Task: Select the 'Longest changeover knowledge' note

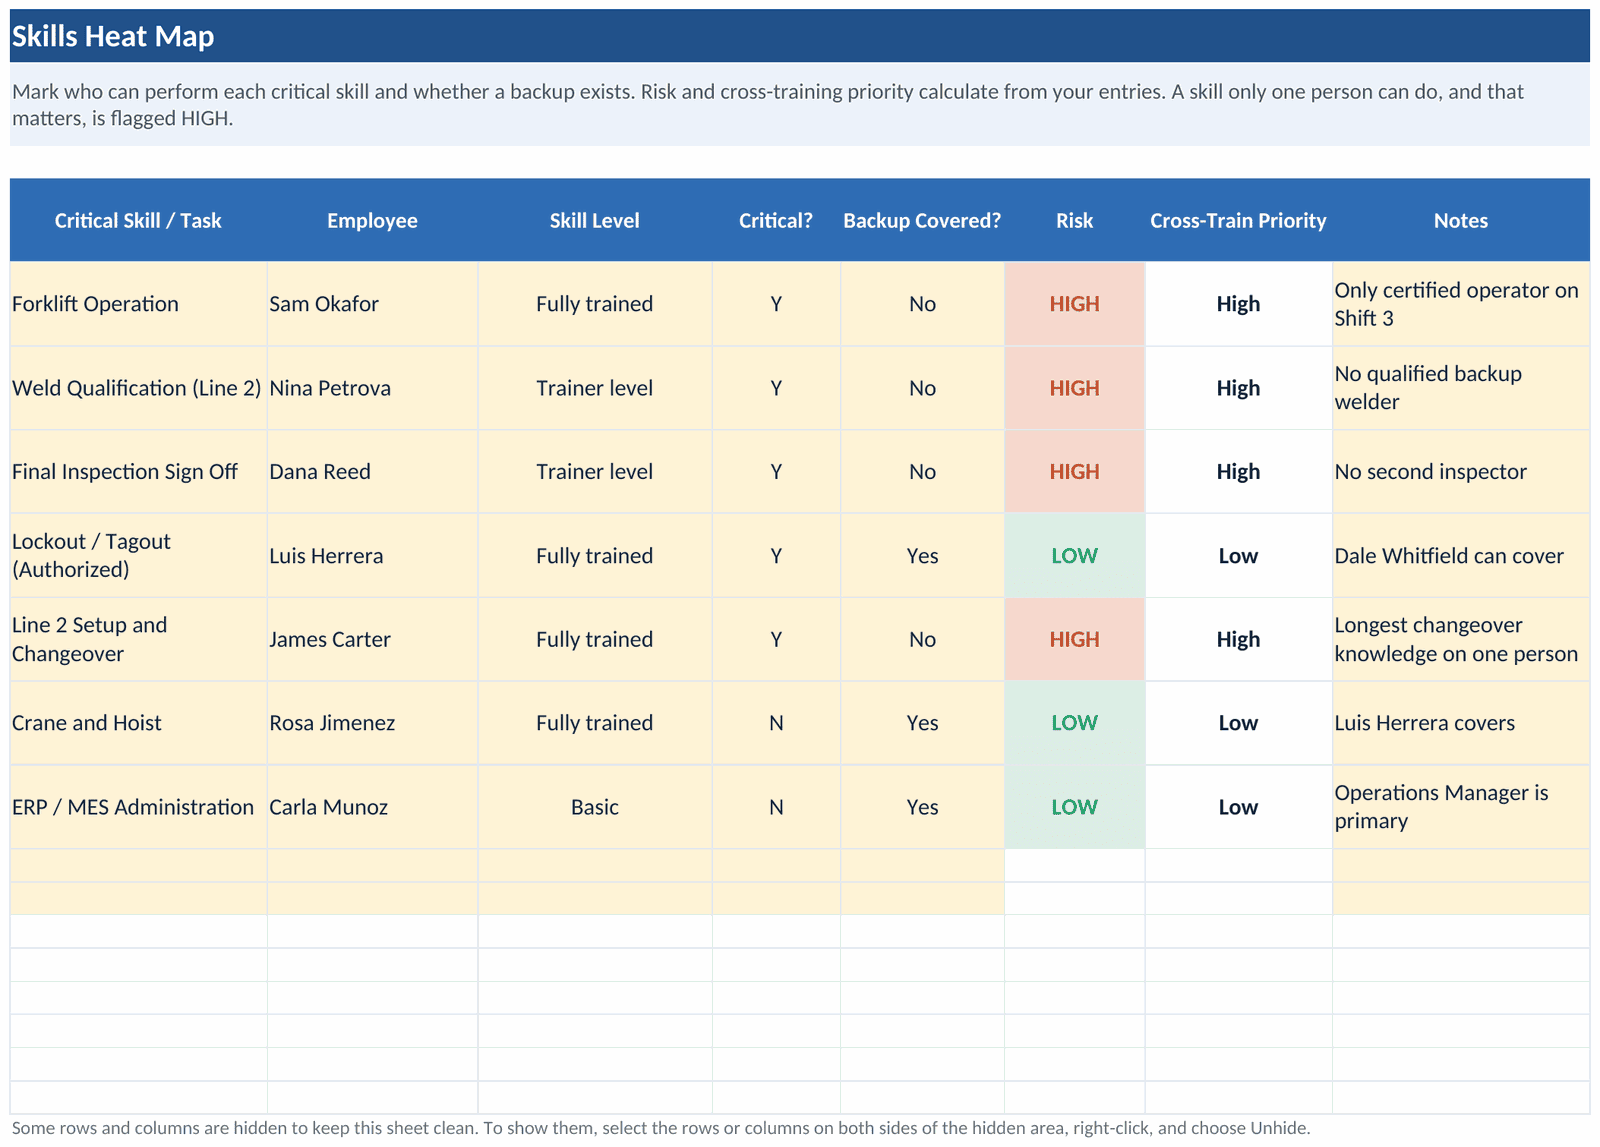Action: click(1461, 639)
